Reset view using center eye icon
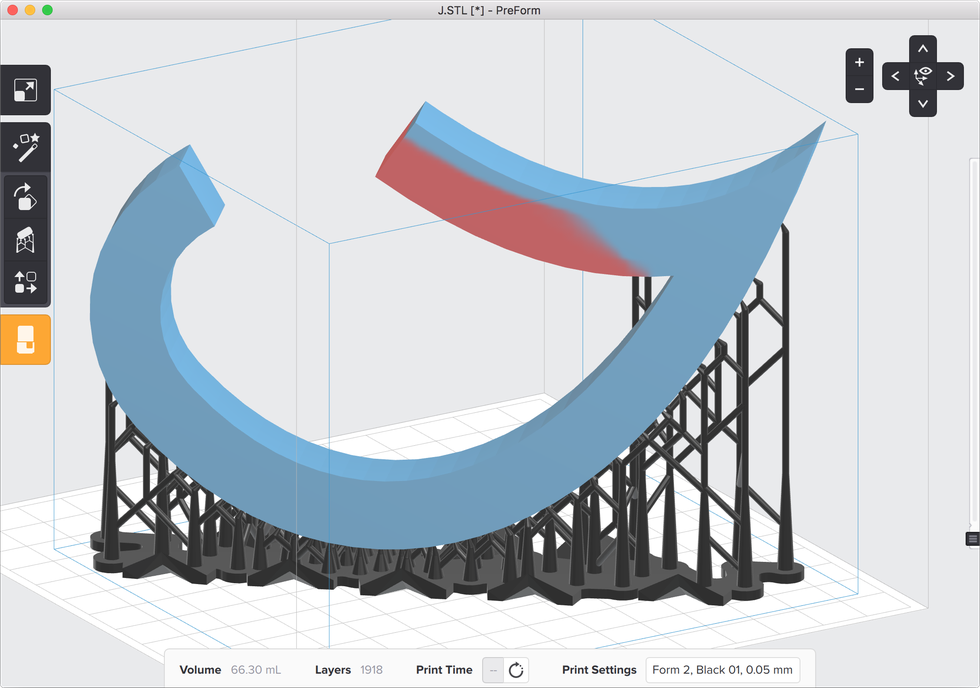 point(923,76)
